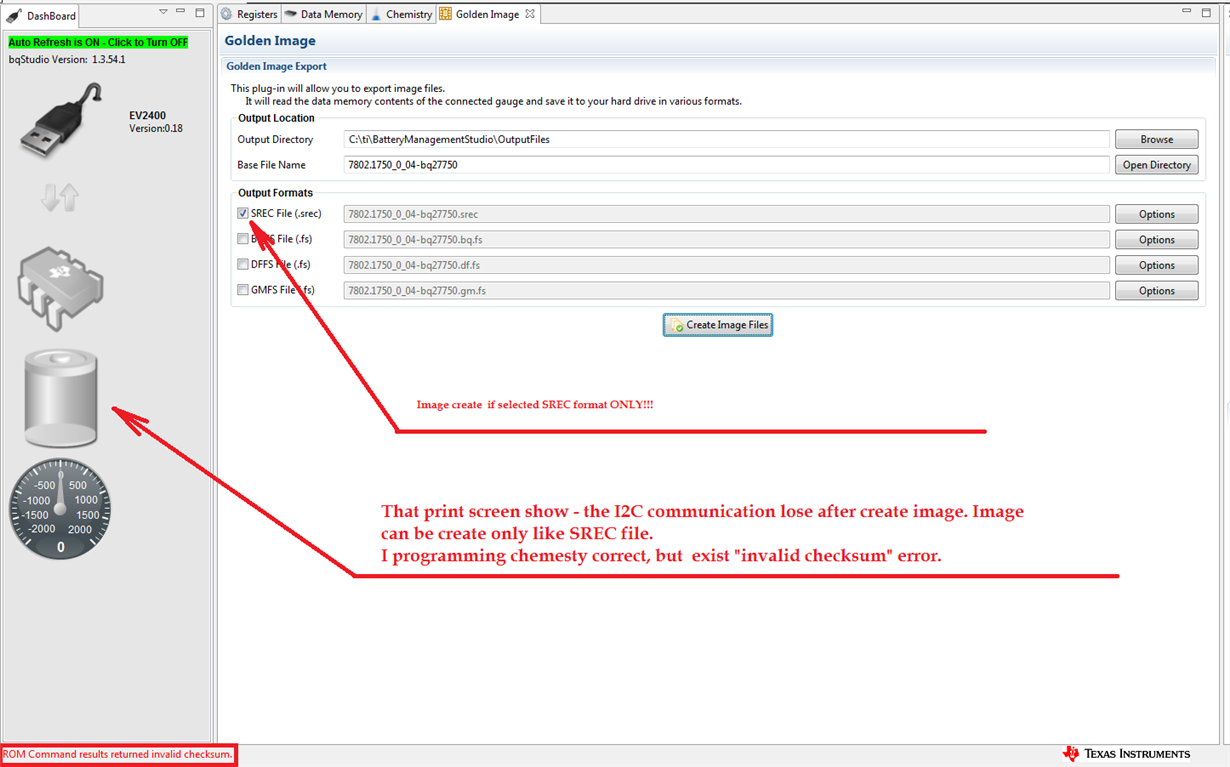Click the BQFS file name field
This screenshot has width=1230, height=767.
[727, 240]
